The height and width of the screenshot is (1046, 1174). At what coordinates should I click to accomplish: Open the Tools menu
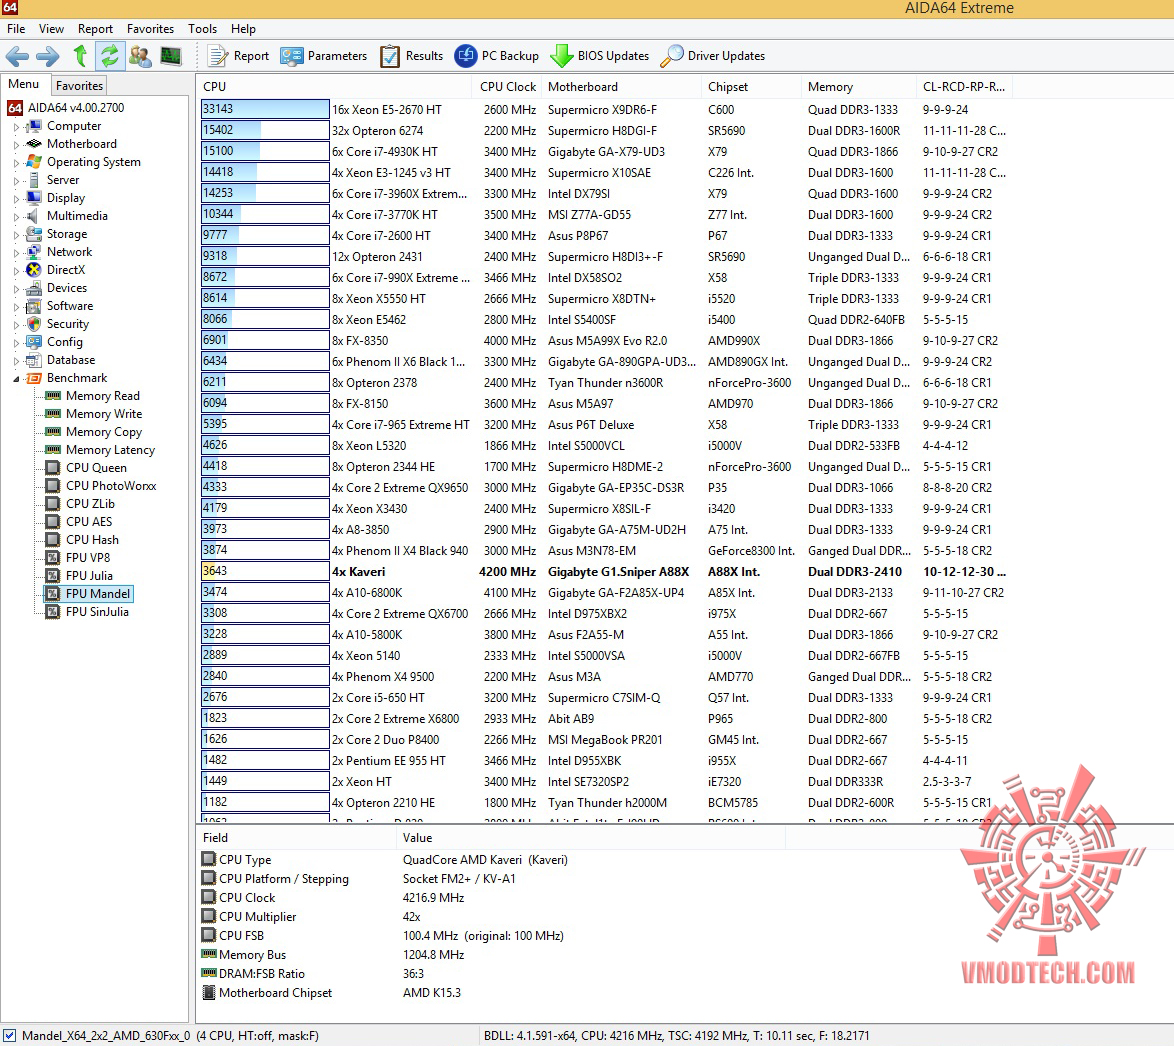[x=202, y=28]
